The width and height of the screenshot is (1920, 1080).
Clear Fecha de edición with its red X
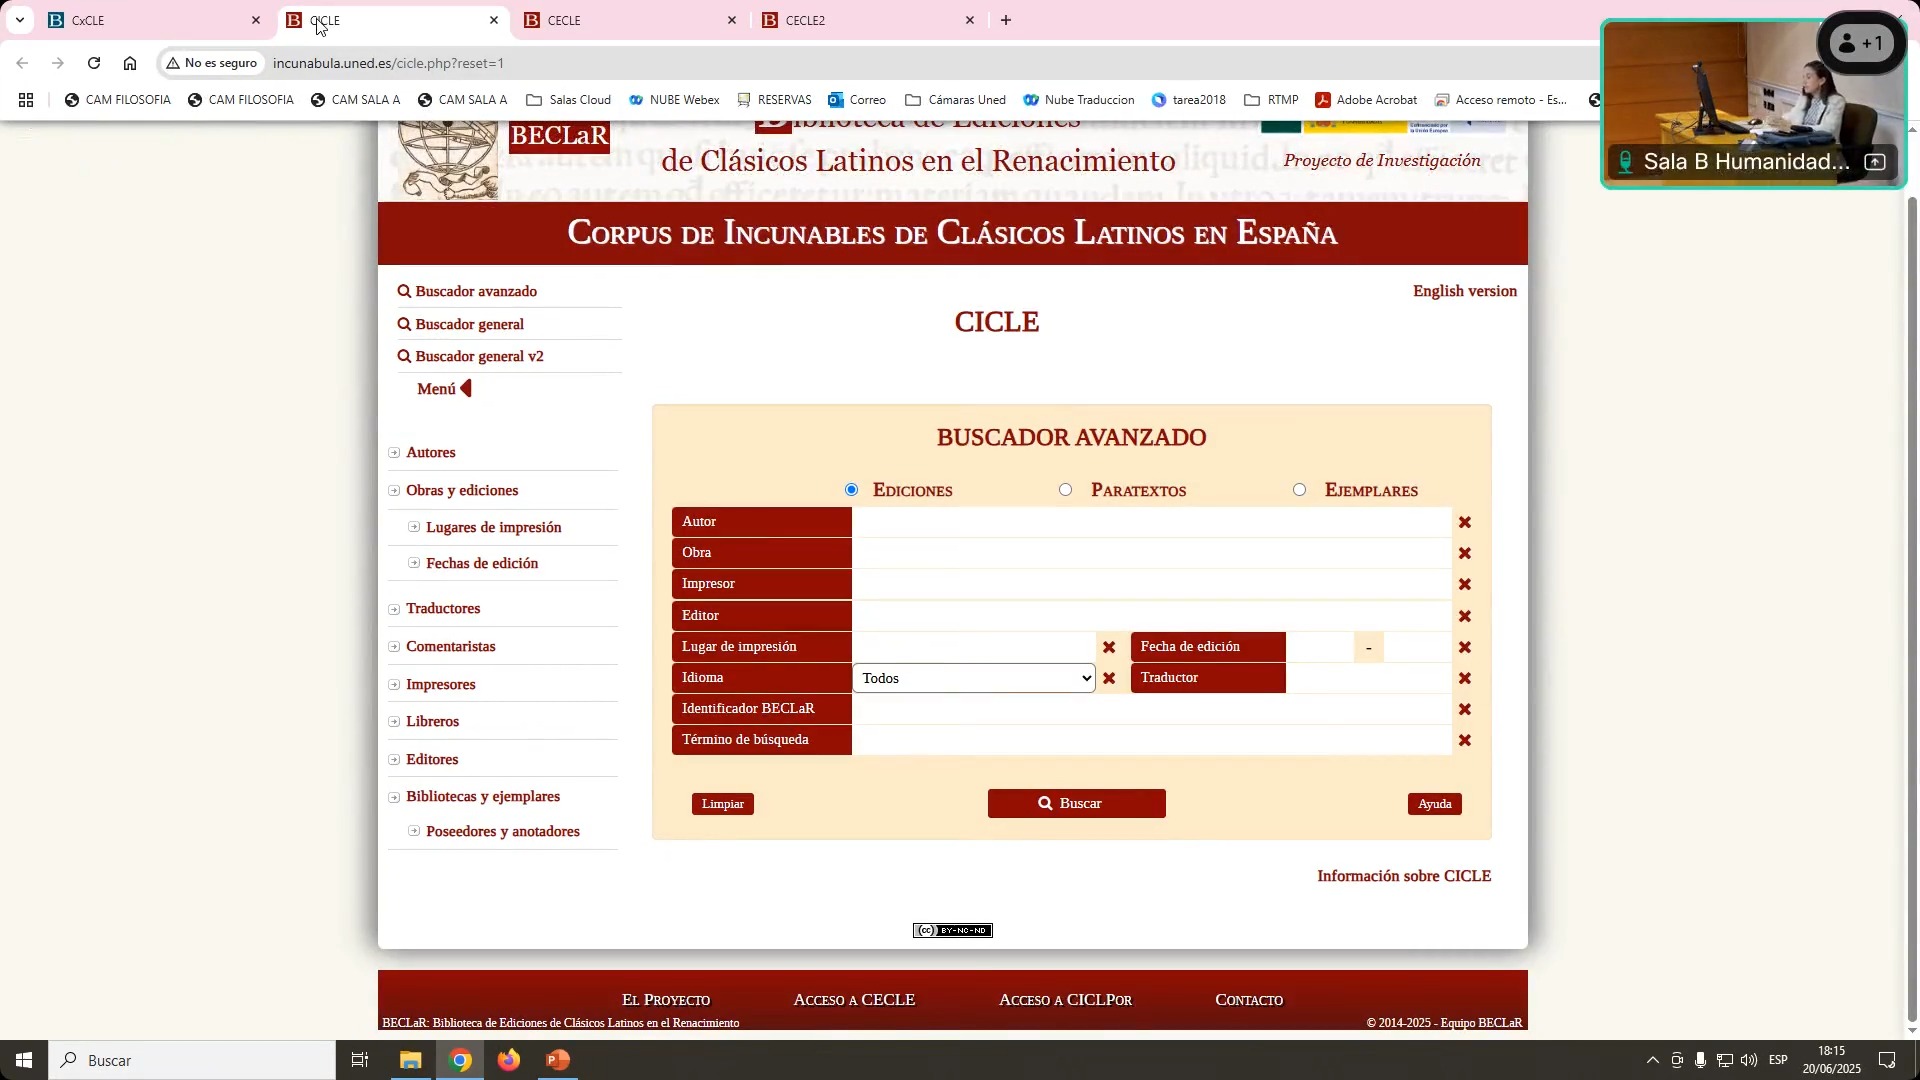(1465, 648)
